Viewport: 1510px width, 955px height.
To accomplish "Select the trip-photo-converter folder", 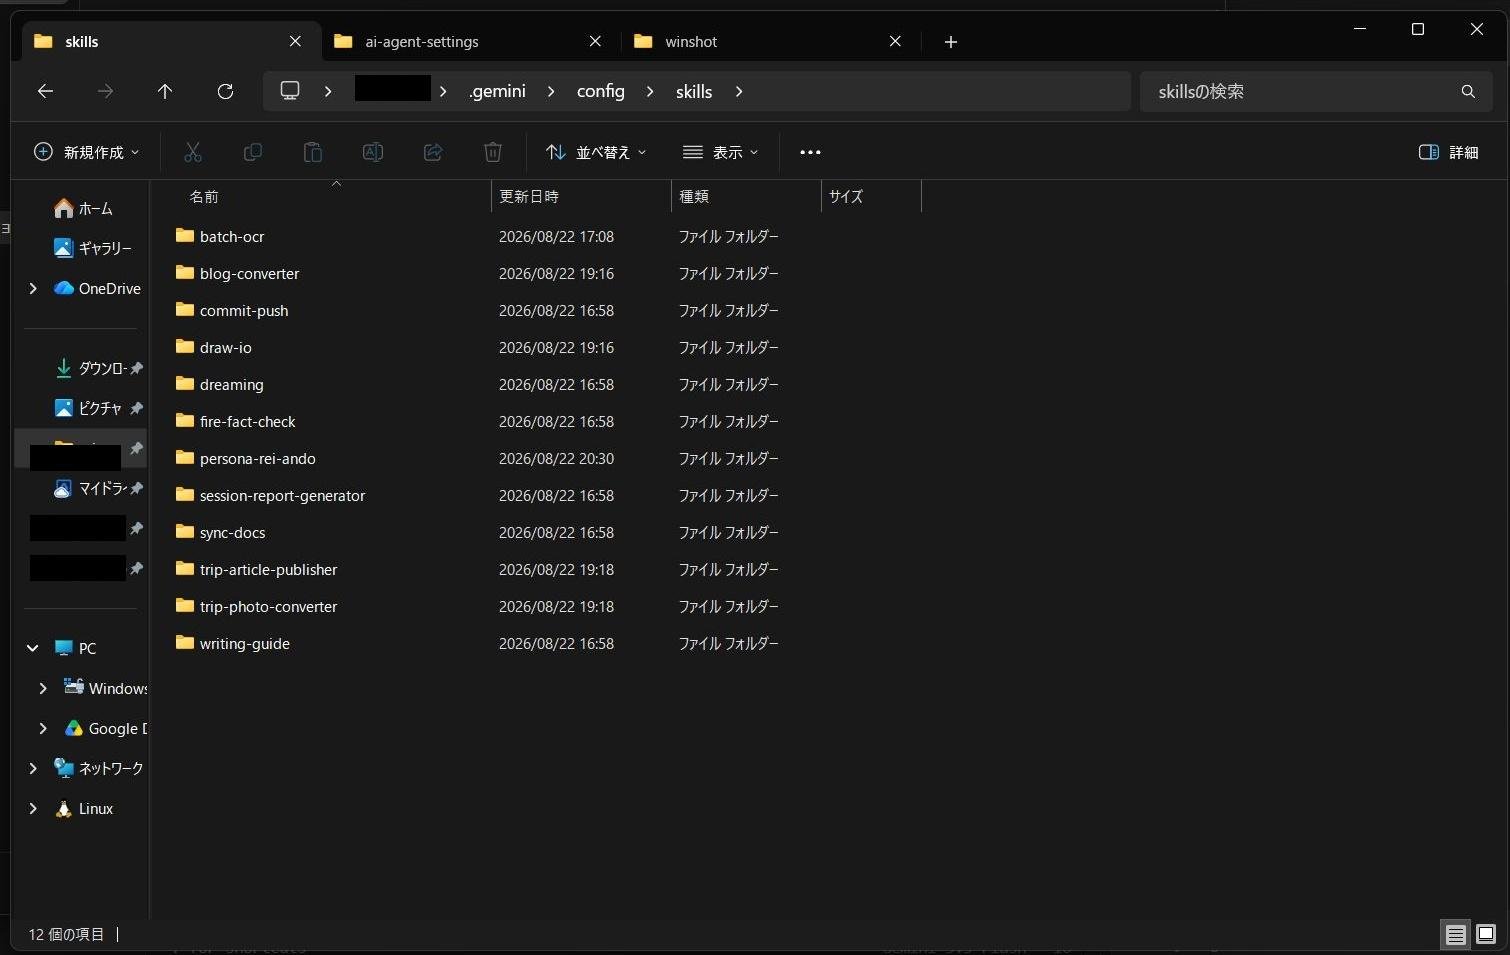I will [268, 606].
